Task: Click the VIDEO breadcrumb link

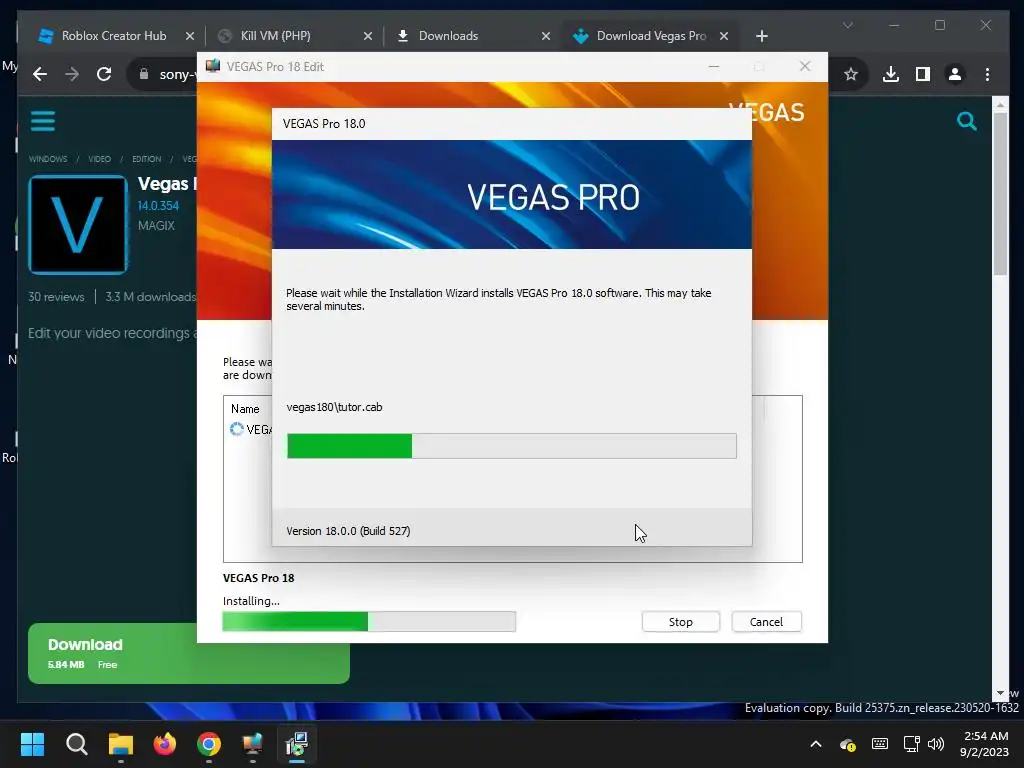Action: 99,159
